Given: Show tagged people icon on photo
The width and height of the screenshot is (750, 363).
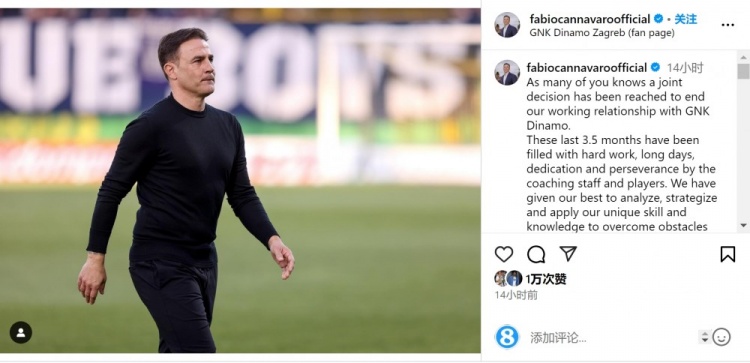Looking at the screenshot, I should pos(21,332).
